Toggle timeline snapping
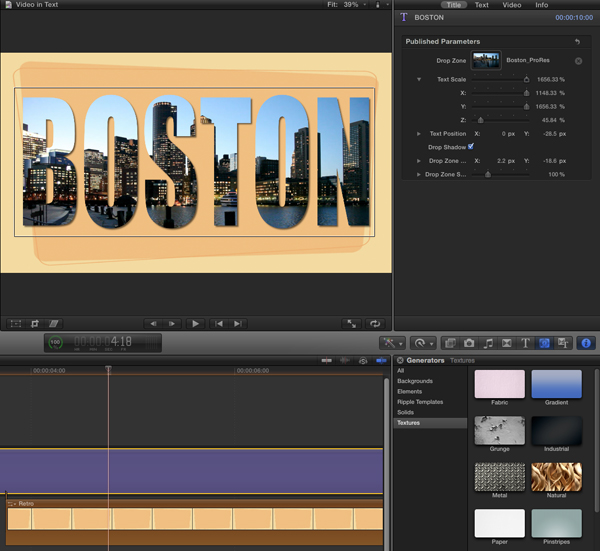The height and width of the screenshot is (551, 600). point(381,360)
